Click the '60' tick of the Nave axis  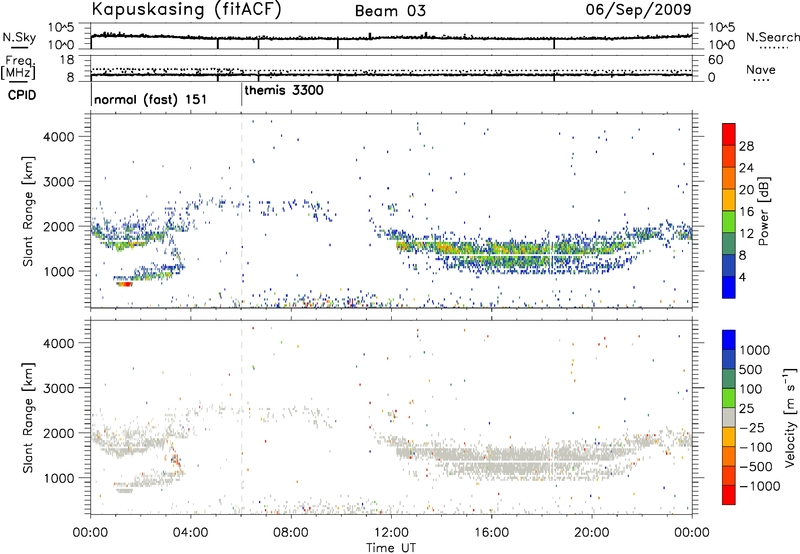(715, 60)
